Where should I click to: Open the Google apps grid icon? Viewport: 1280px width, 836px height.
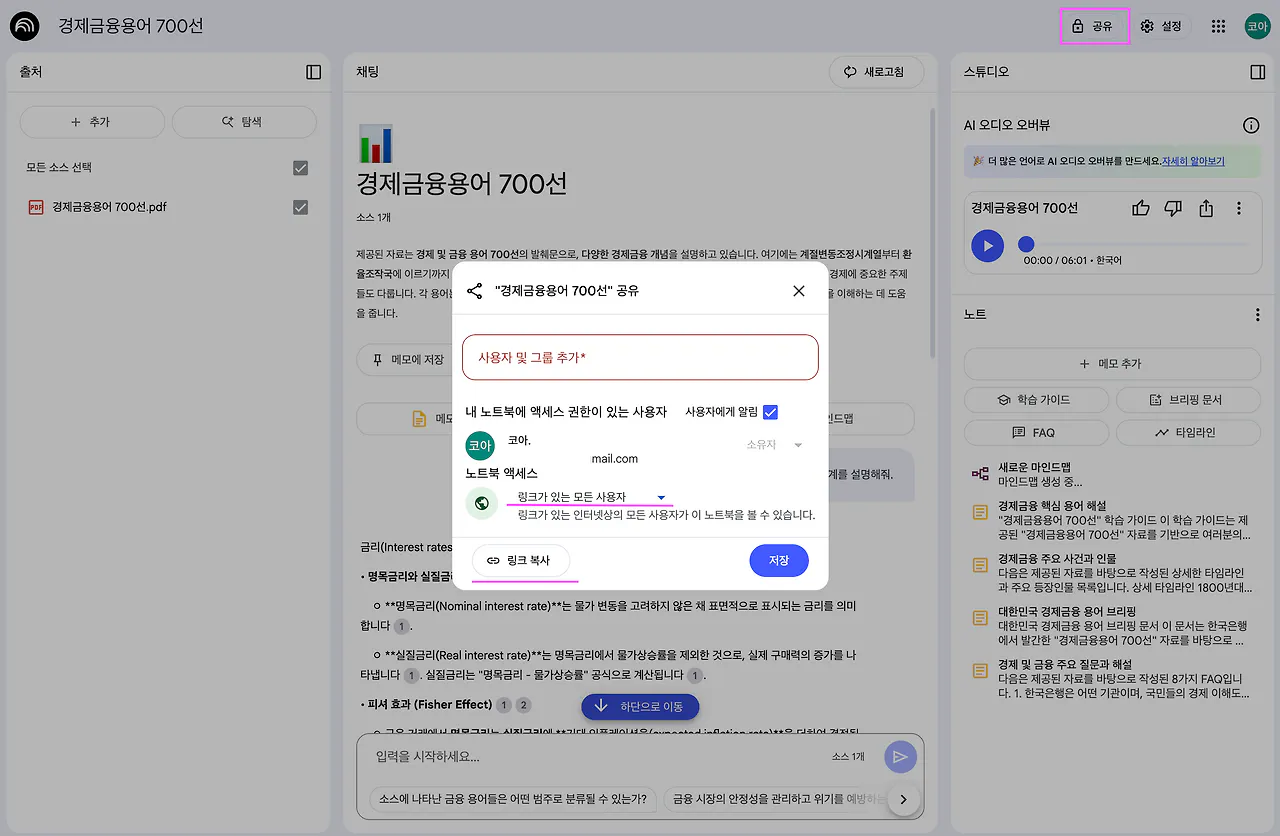[1217, 27]
